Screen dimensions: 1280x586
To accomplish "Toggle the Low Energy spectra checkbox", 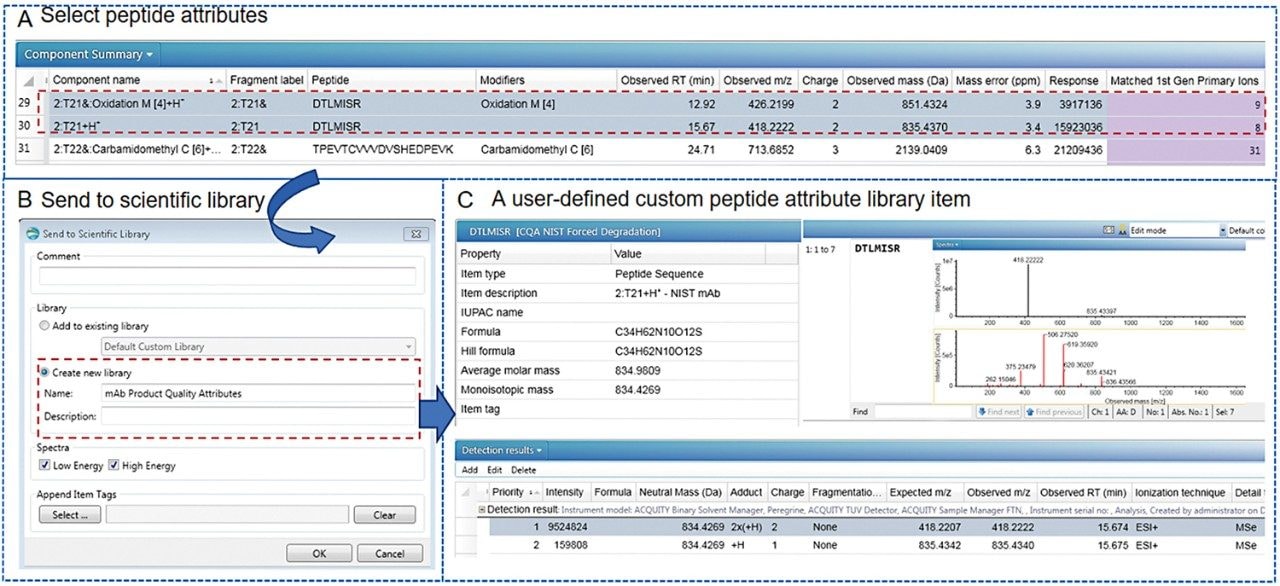I will (x=44, y=464).
